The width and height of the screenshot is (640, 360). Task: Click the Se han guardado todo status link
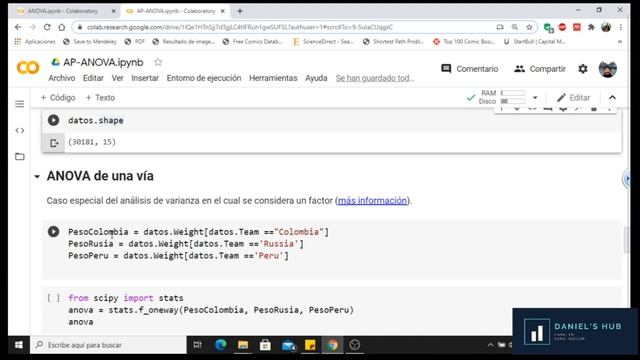pos(375,78)
